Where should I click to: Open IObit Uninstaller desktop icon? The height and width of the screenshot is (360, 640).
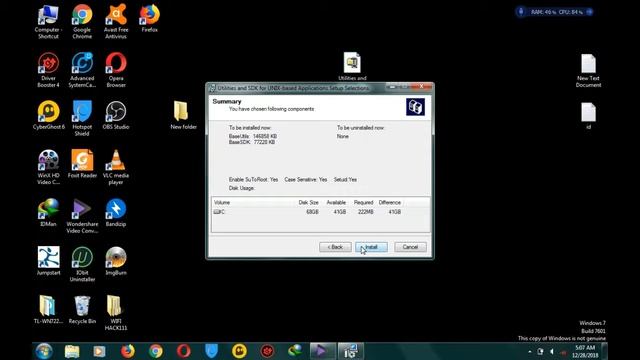click(82, 264)
